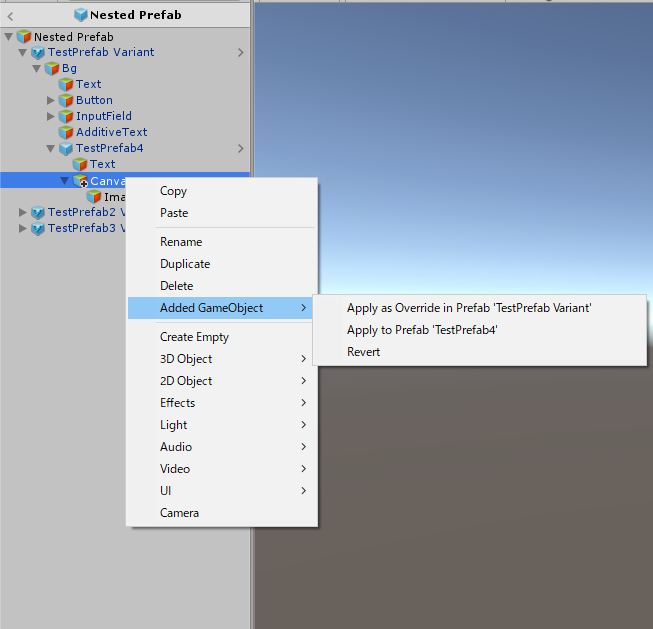The height and width of the screenshot is (629, 653).
Task: Choose Camera from the context menu
Action: [x=222, y=513]
